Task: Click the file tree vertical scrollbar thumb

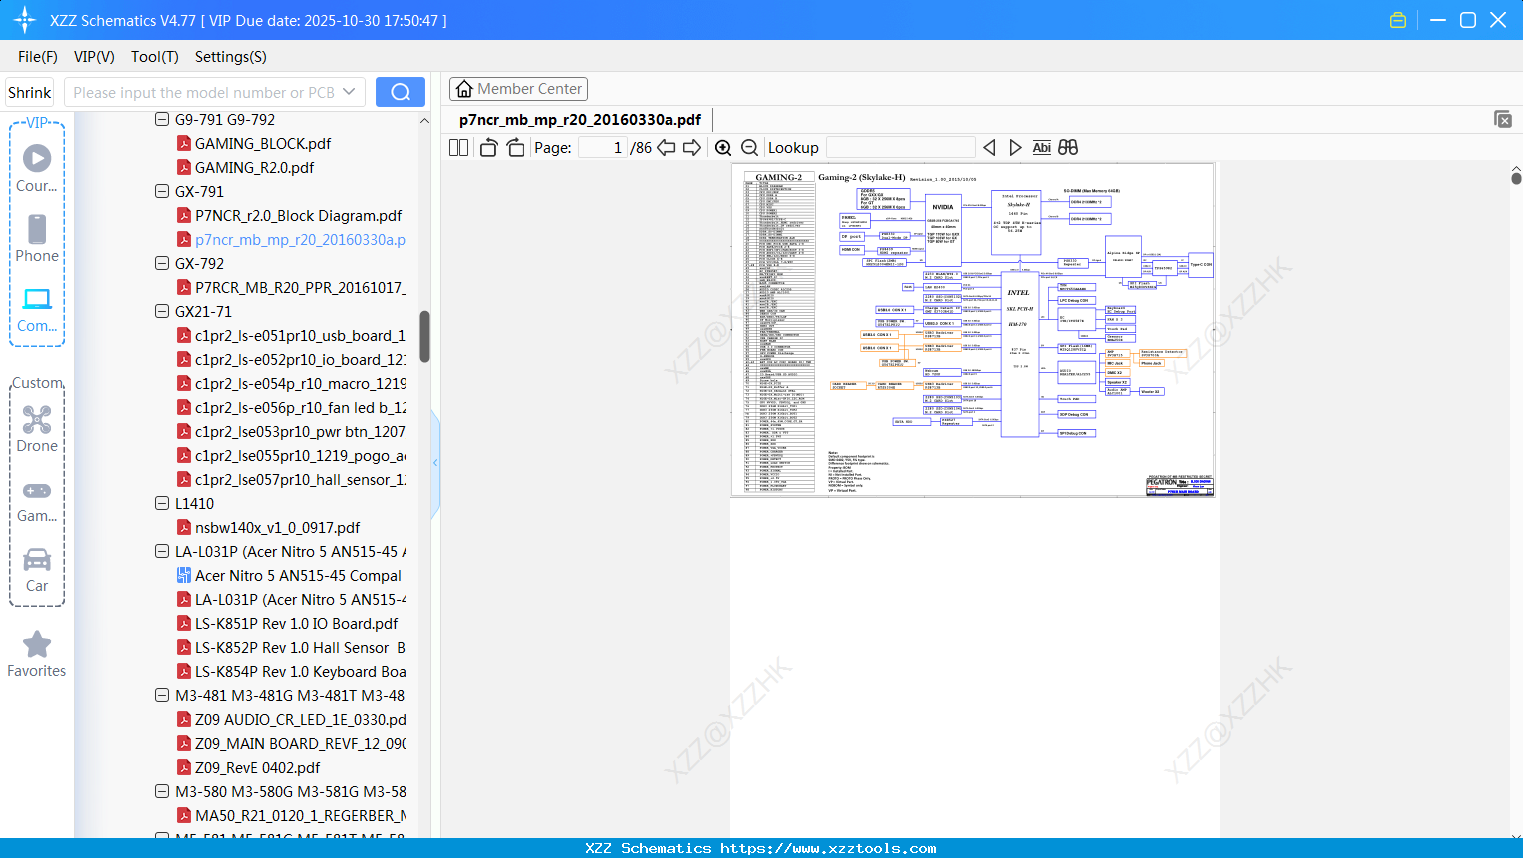Action: click(424, 337)
